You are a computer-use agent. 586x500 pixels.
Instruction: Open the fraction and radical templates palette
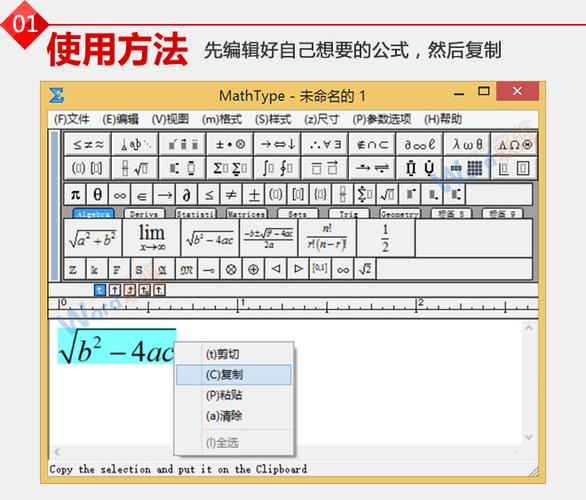[135, 168]
